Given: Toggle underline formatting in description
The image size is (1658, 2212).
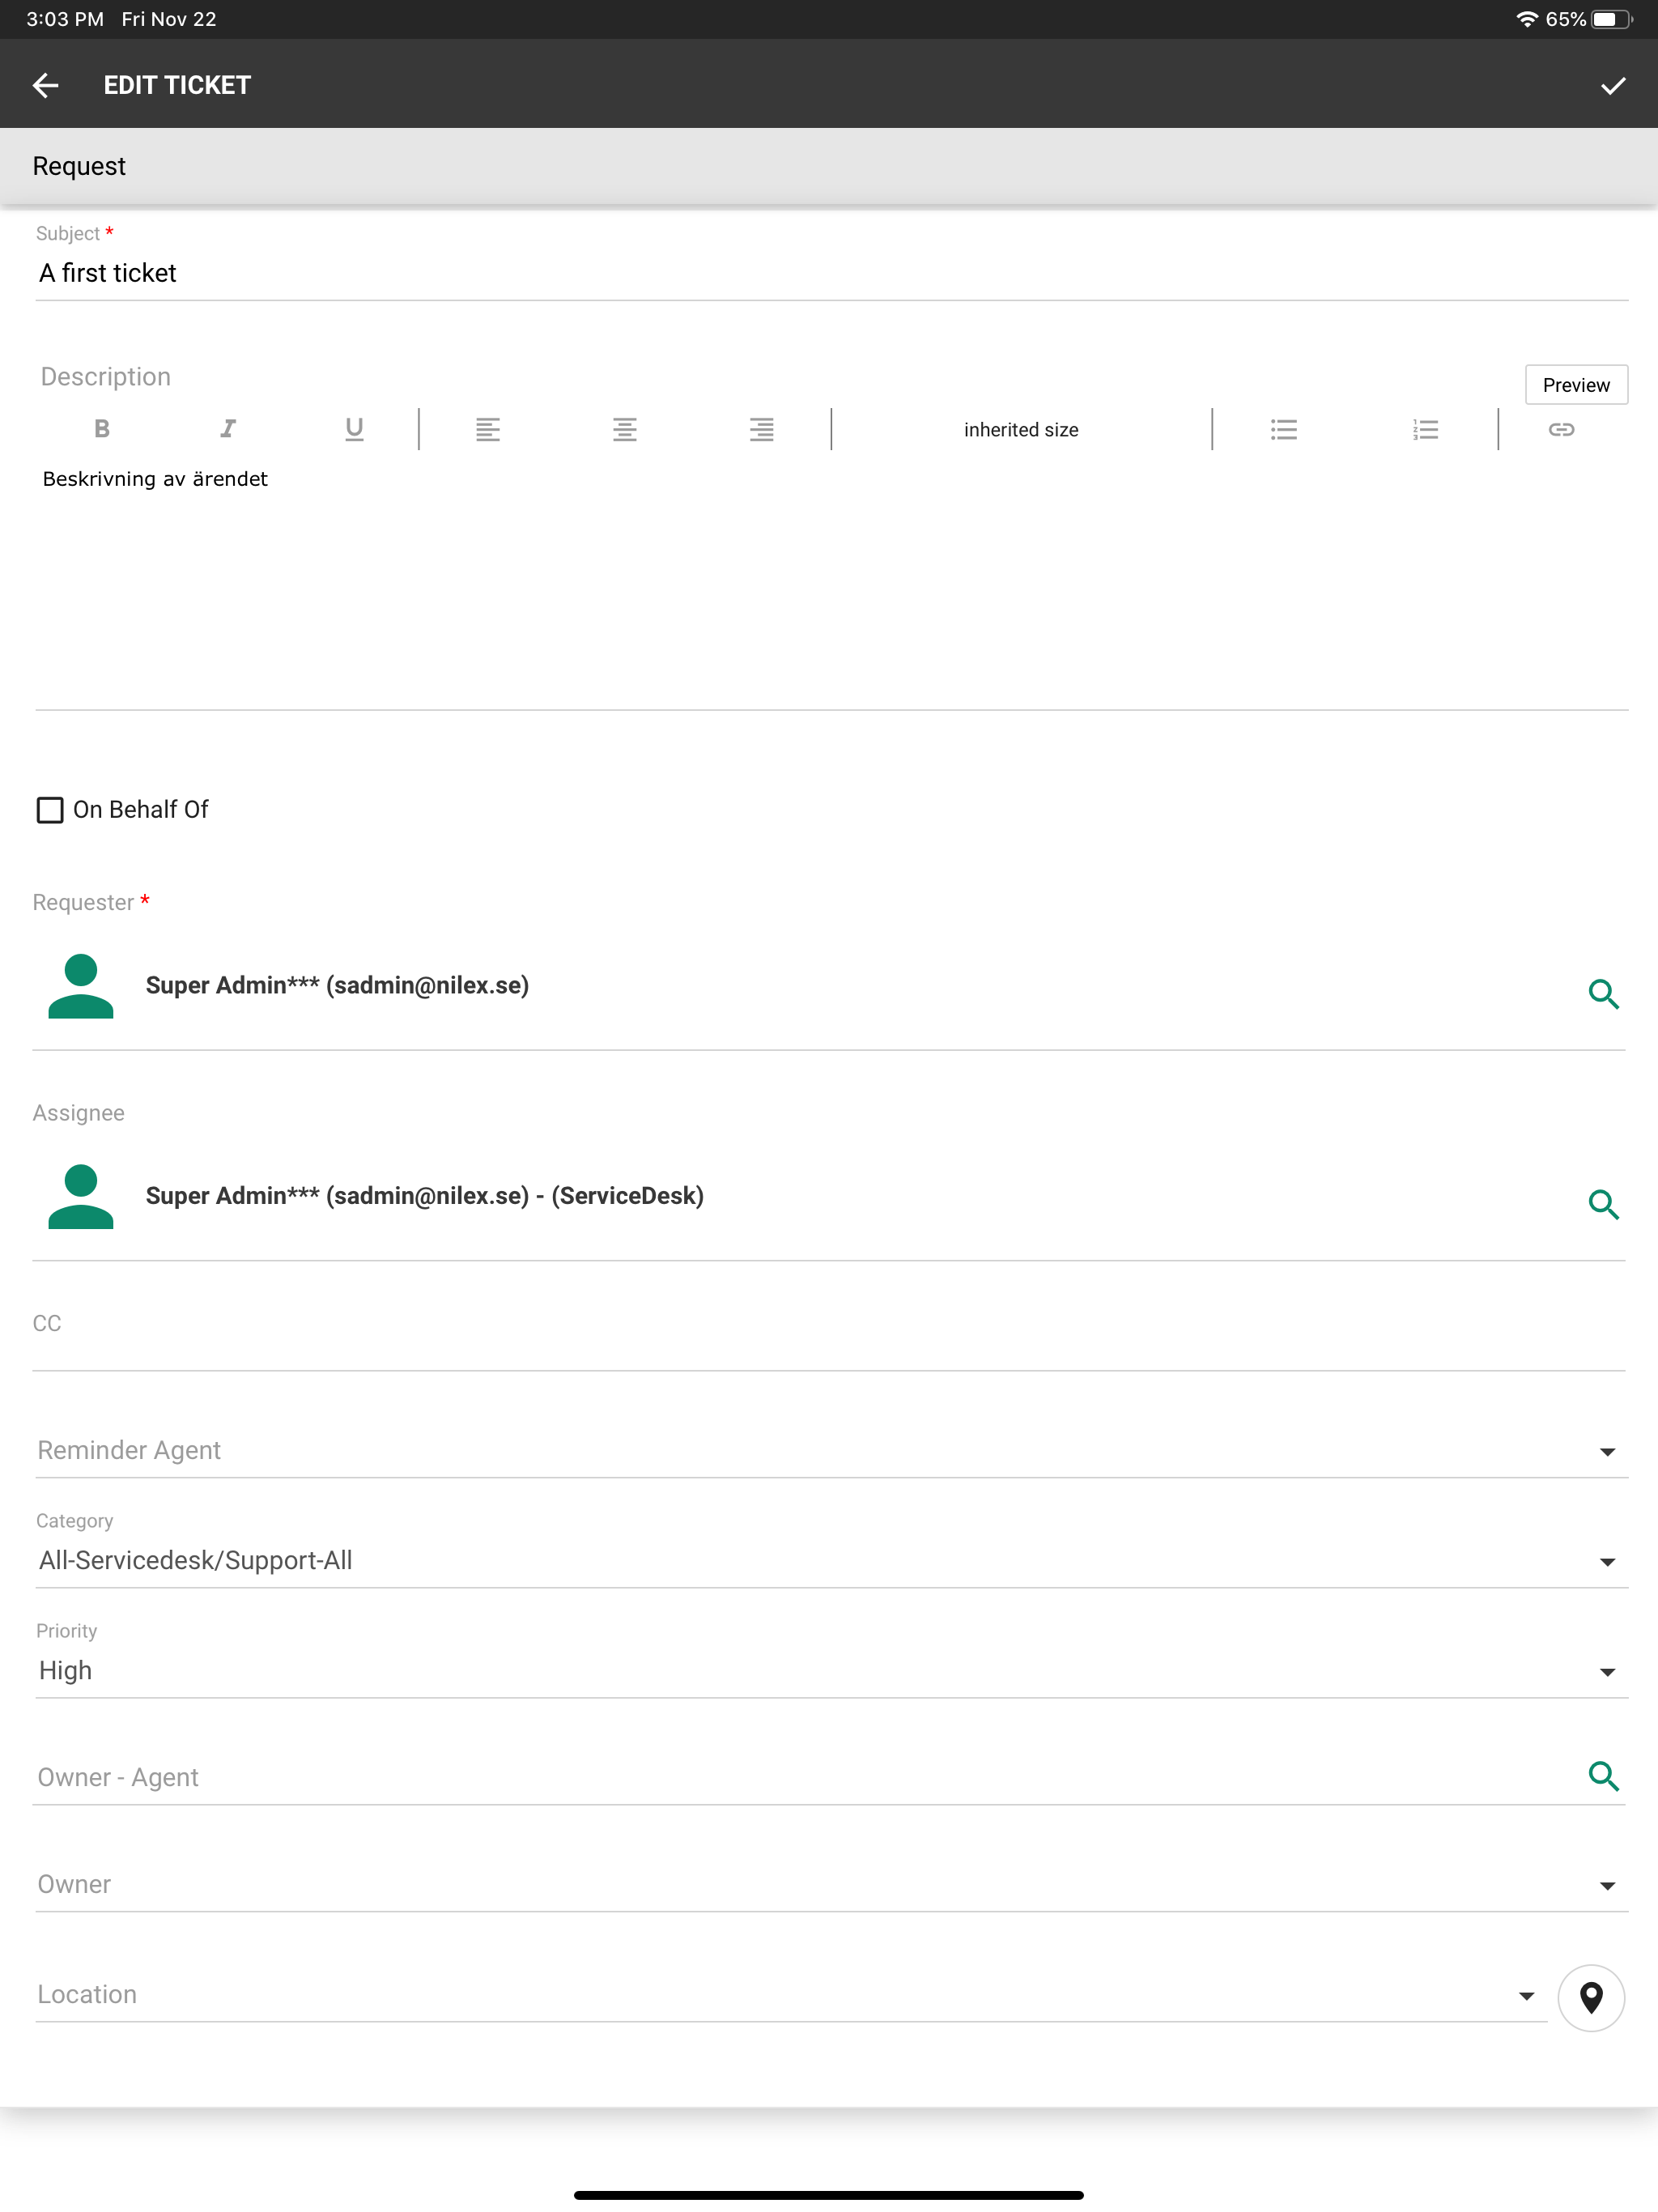Looking at the screenshot, I should (354, 429).
